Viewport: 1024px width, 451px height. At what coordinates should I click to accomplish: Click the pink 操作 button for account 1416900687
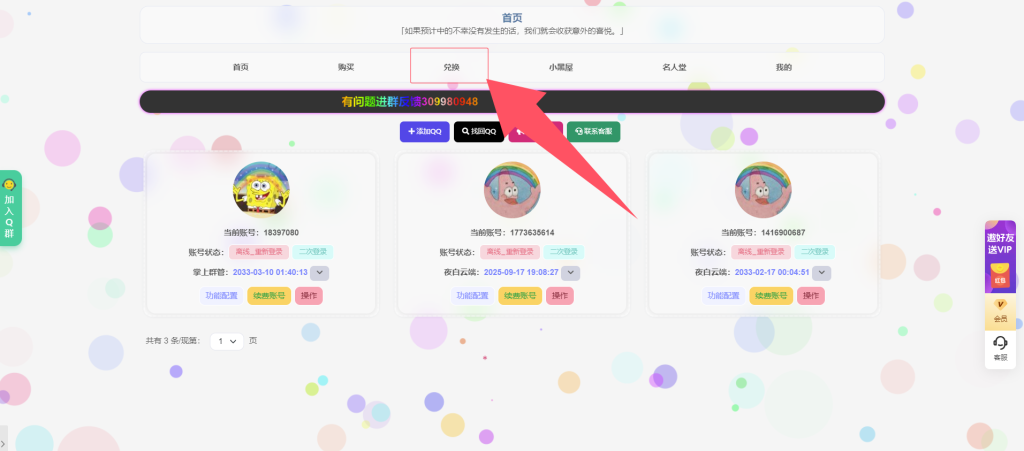click(810, 296)
